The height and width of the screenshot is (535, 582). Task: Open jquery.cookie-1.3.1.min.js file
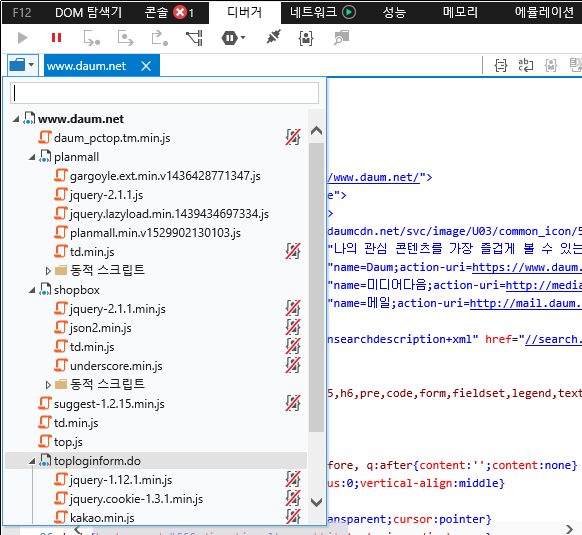136,499
